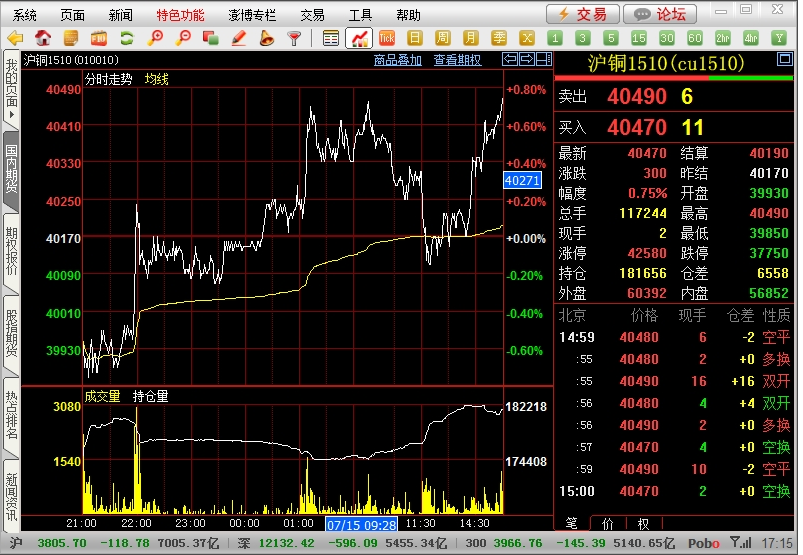
Task: Open the 特色功能 menu
Action: point(181,15)
